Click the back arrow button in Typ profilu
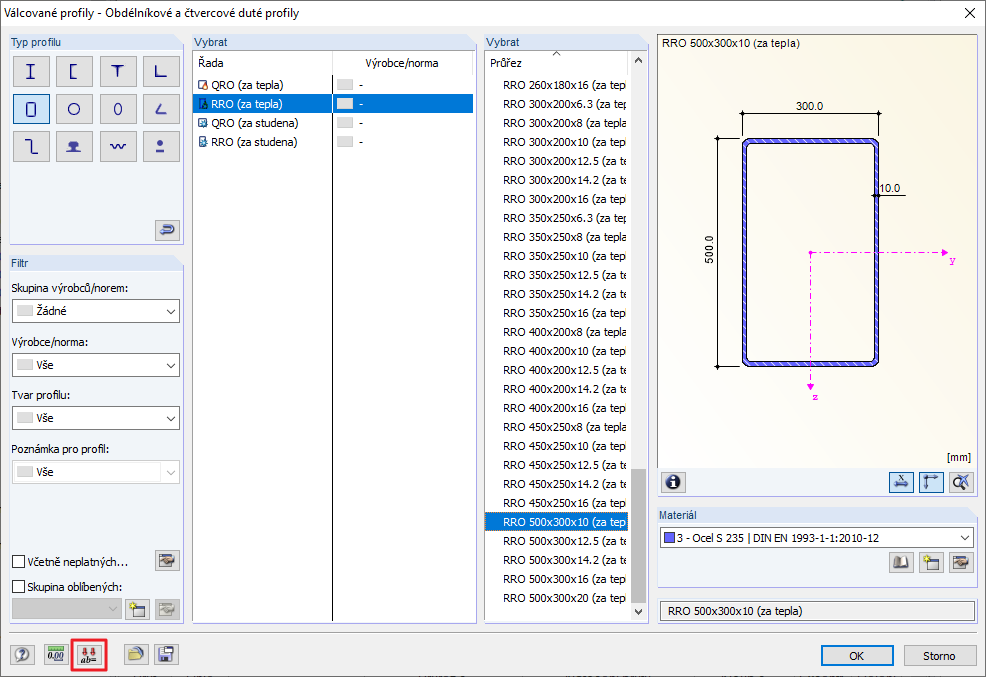Screen dimensions: 986x677 point(167,230)
